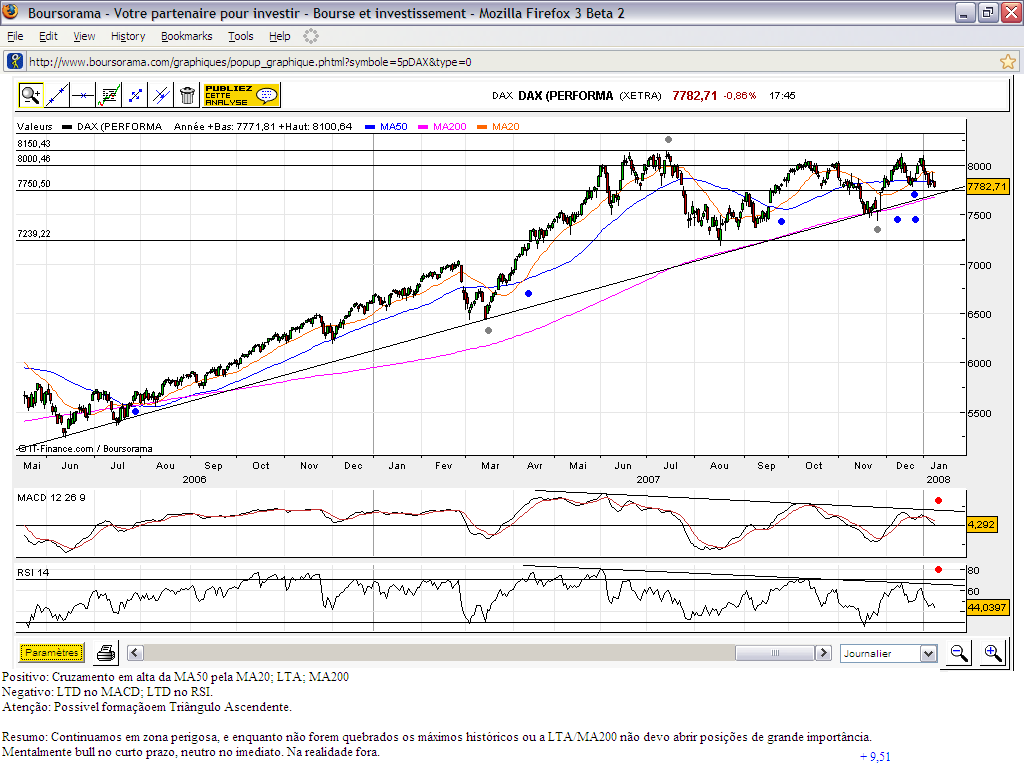Image resolution: width=1024 pixels, height=768 pixels.
Task: Click the MA50 blue legend swatch
Action: 370,127
